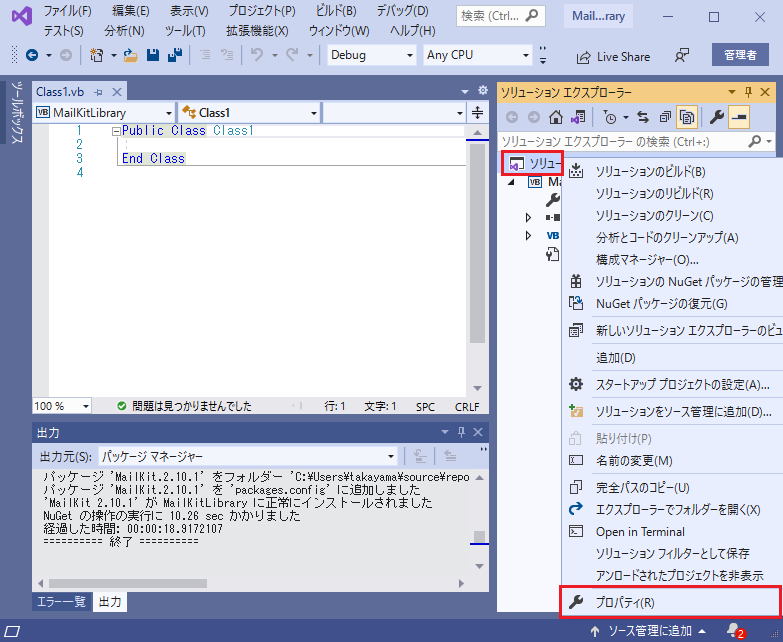Screen dimensions: 783x642
Task: Open the ビルド(B) menu
Action: tap(336, 11)
